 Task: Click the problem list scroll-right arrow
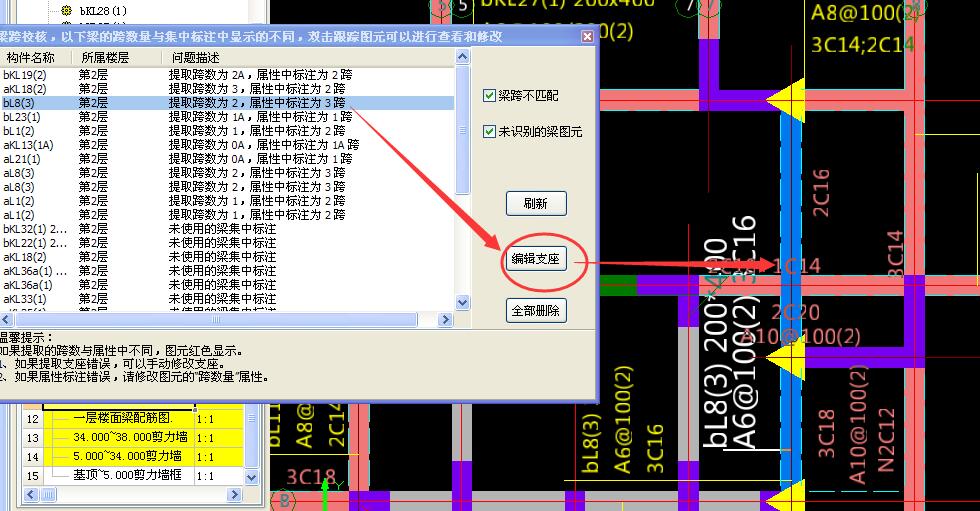coord(445,320)
